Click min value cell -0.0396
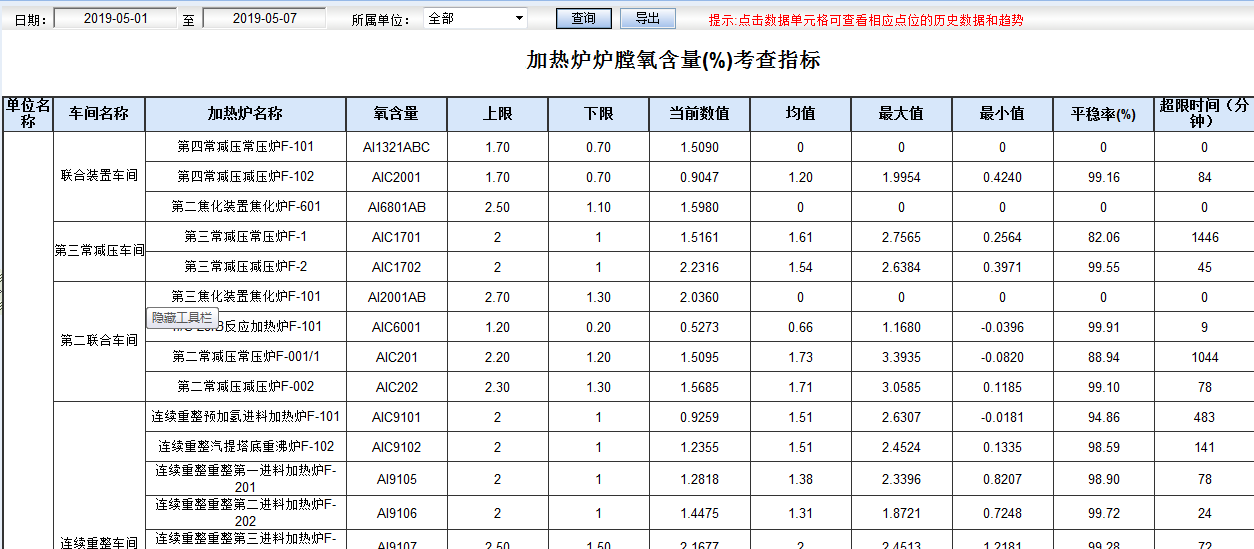Screen dimensions: 1254x549 1002,327
